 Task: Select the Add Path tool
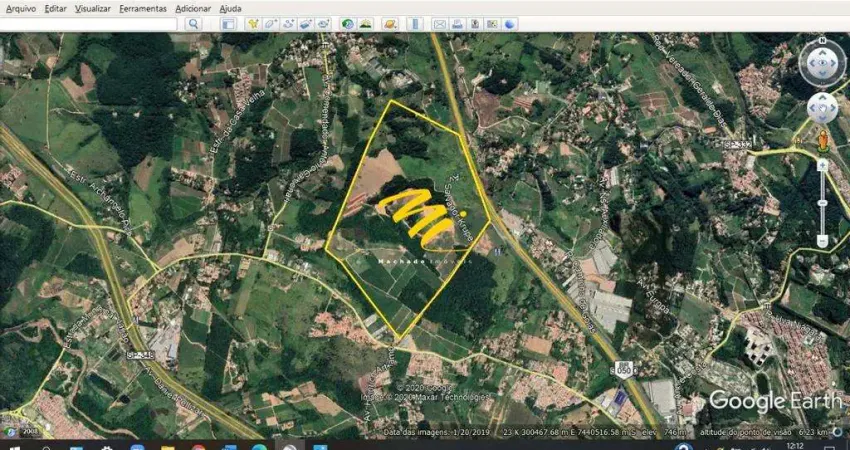[x=288, y=24]
